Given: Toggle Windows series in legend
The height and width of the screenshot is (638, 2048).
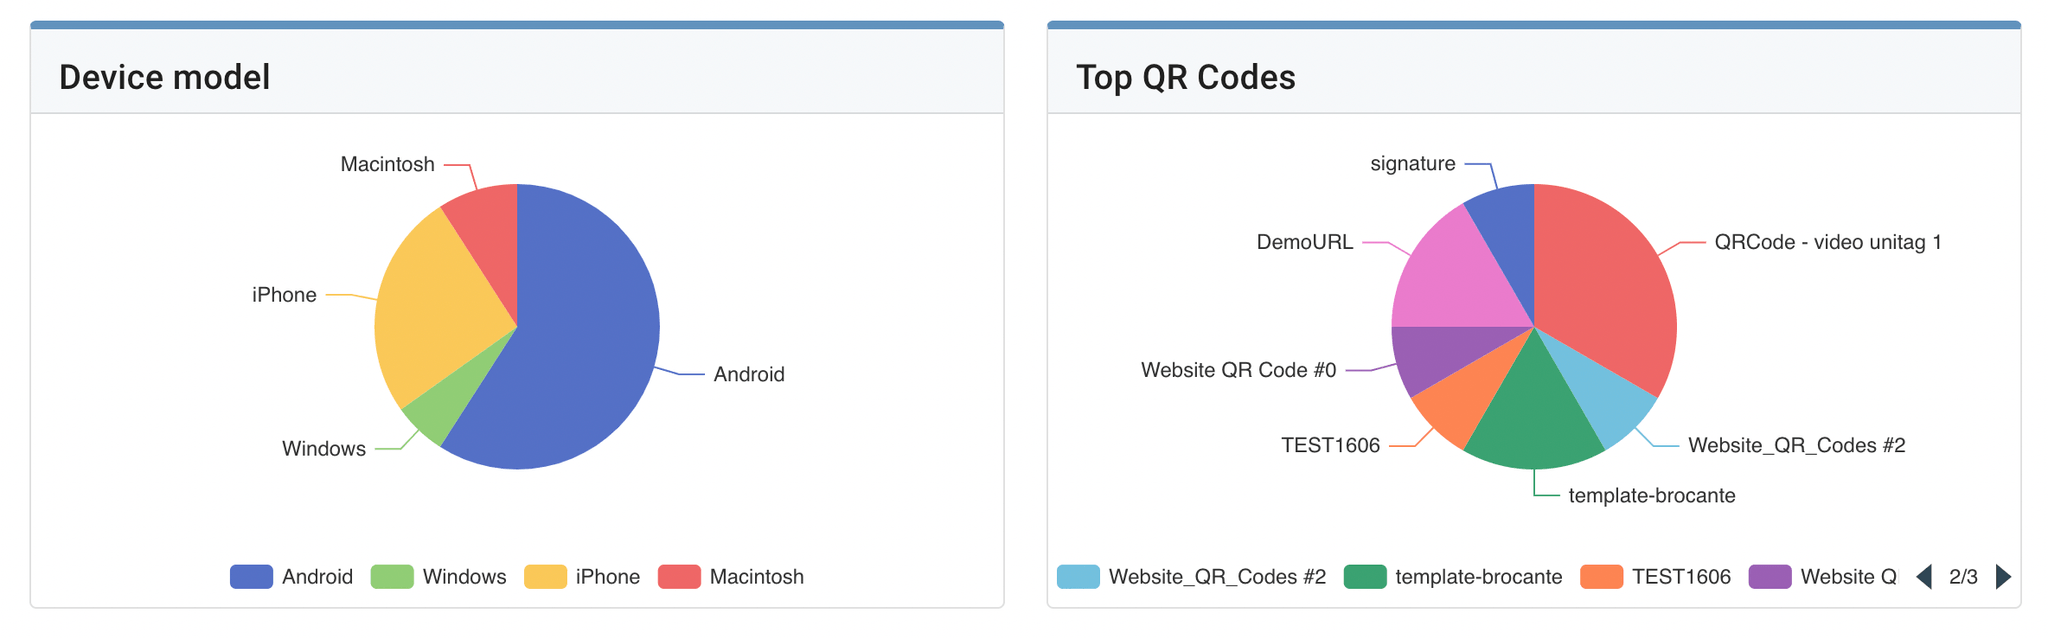Looking at the screenshot, I should coord(439,577).
